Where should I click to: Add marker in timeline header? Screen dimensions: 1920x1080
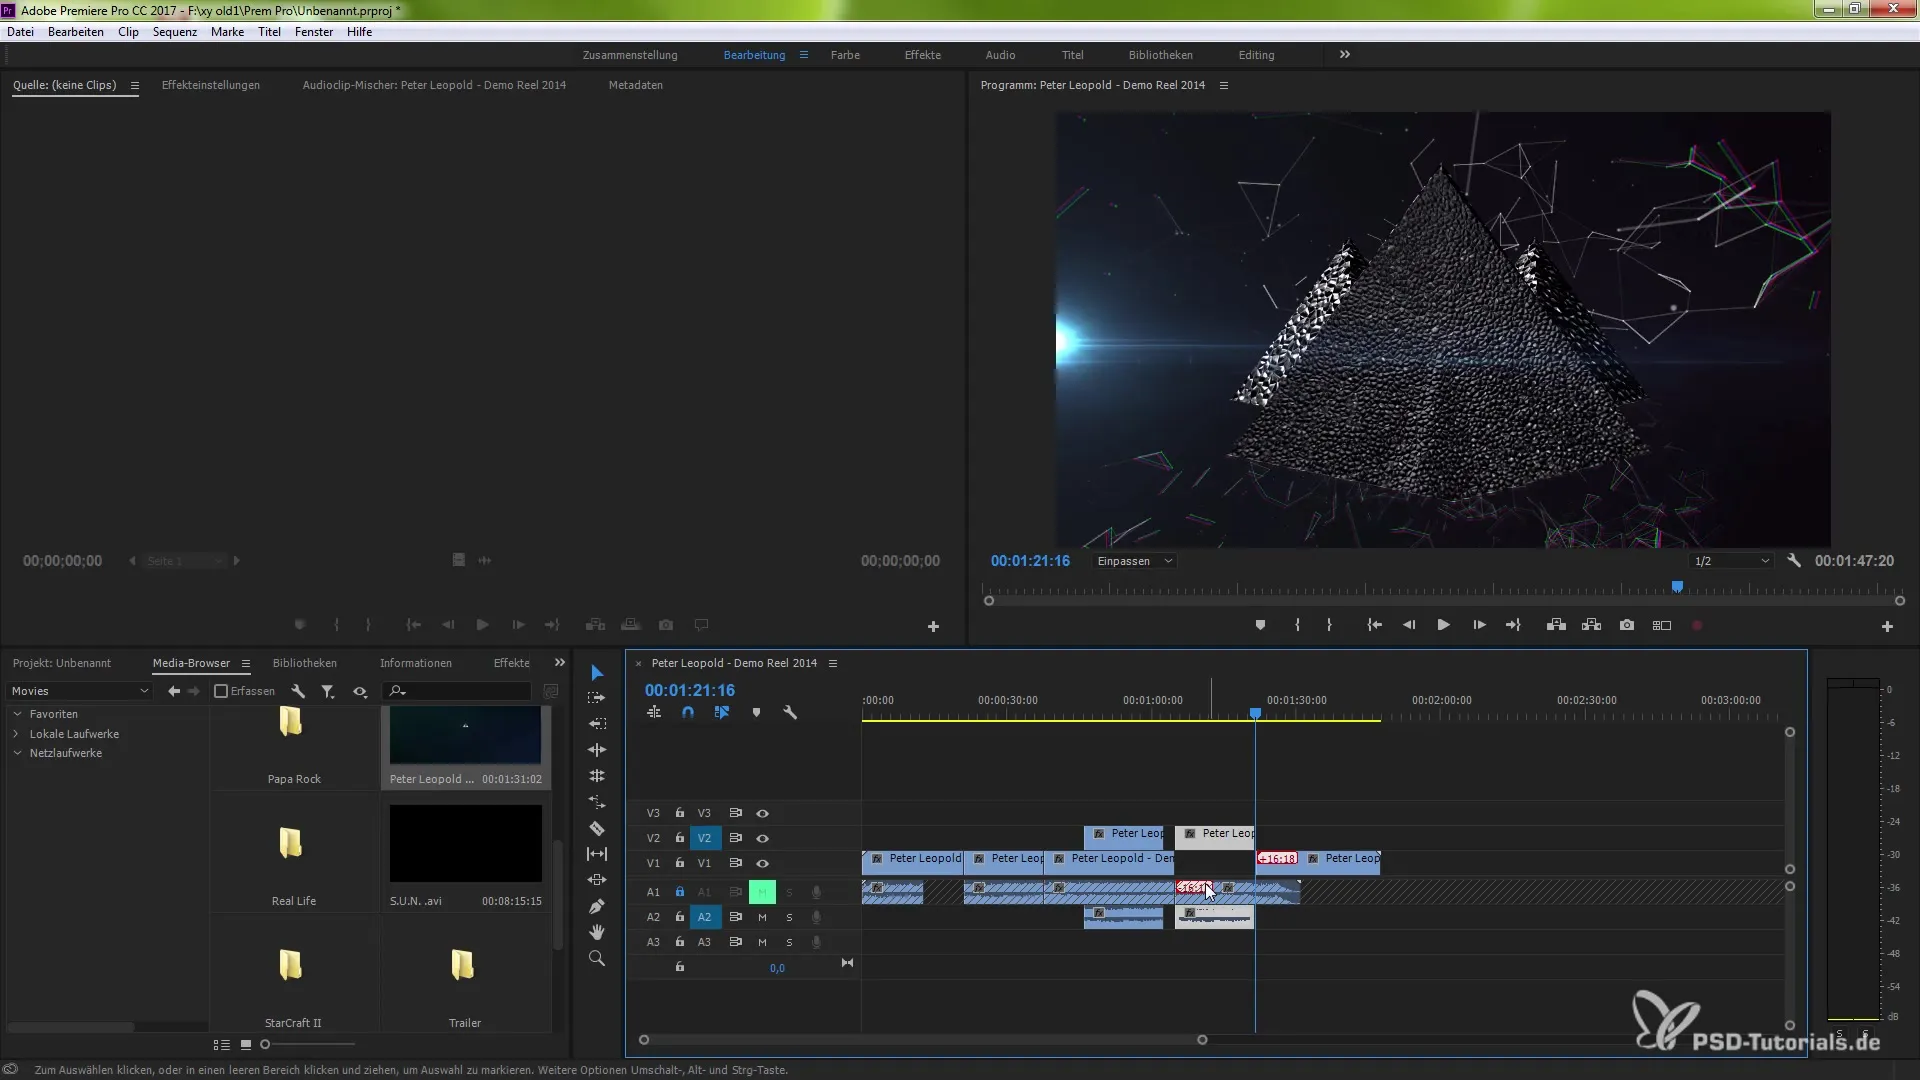[756, 713]
